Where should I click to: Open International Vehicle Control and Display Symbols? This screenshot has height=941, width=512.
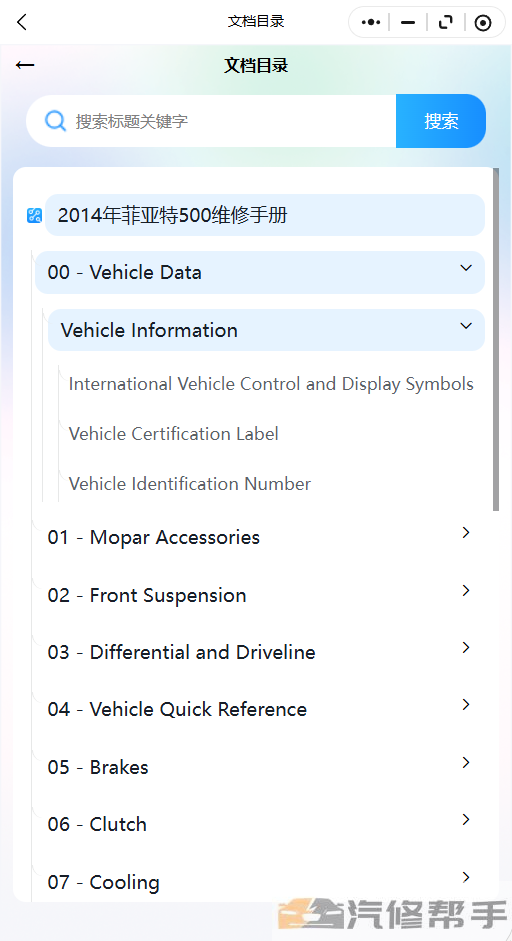(271, 384)
